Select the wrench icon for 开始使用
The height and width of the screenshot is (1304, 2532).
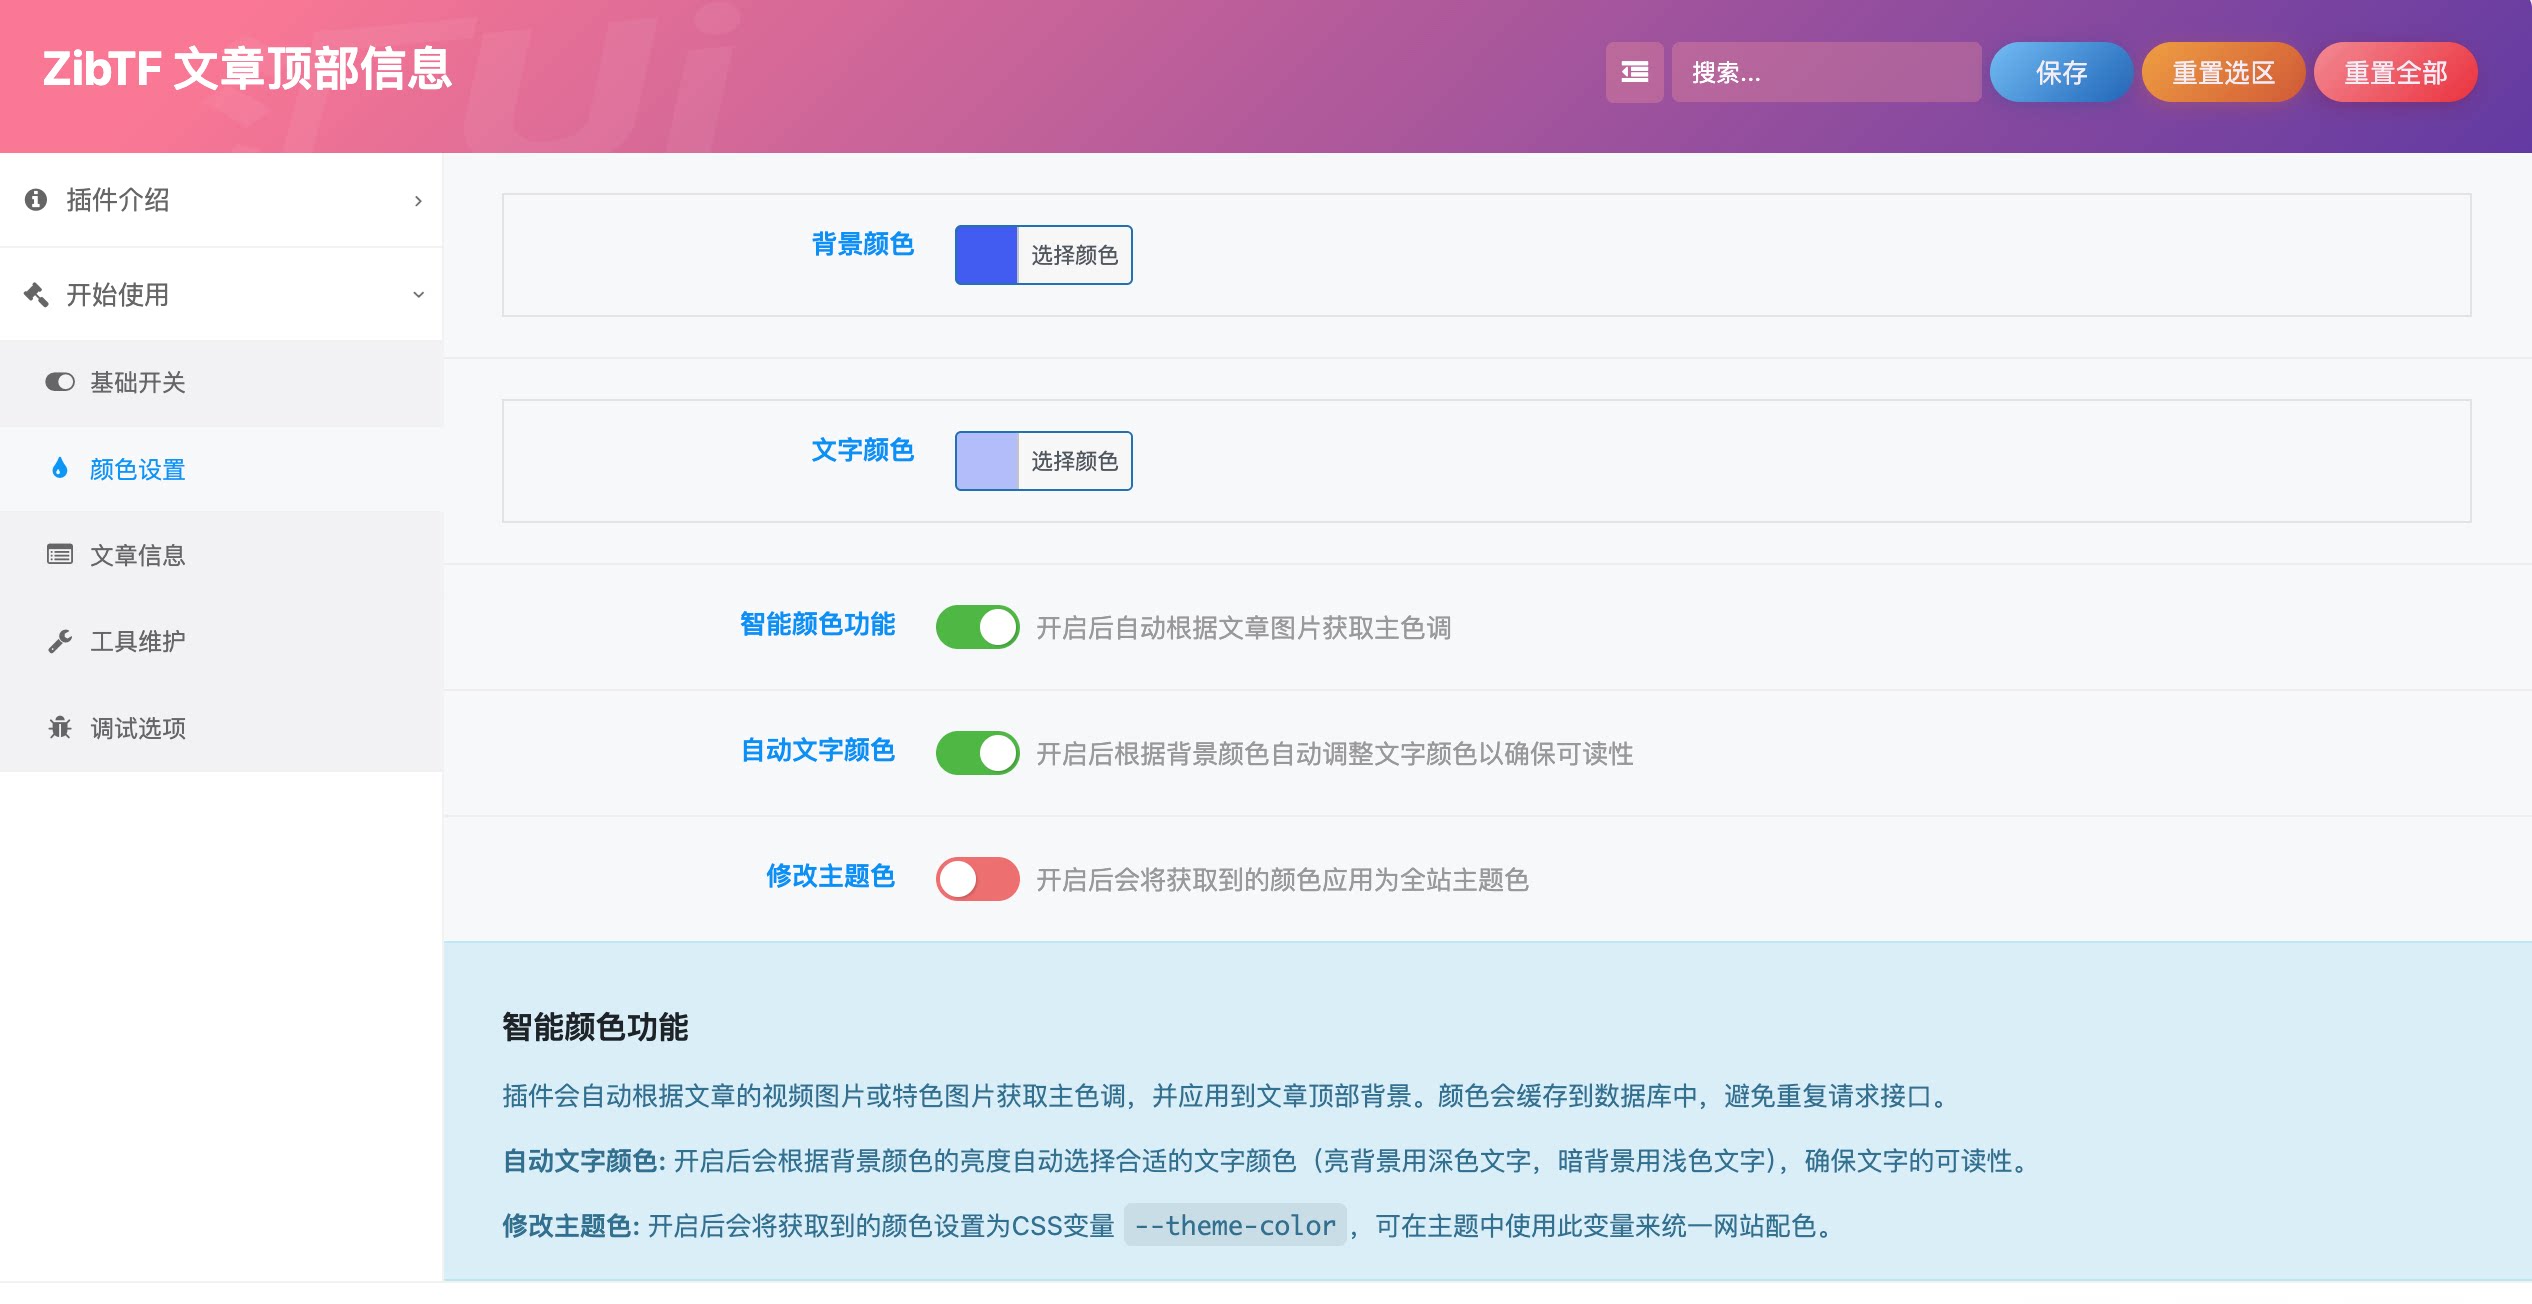tap(38, 293)
